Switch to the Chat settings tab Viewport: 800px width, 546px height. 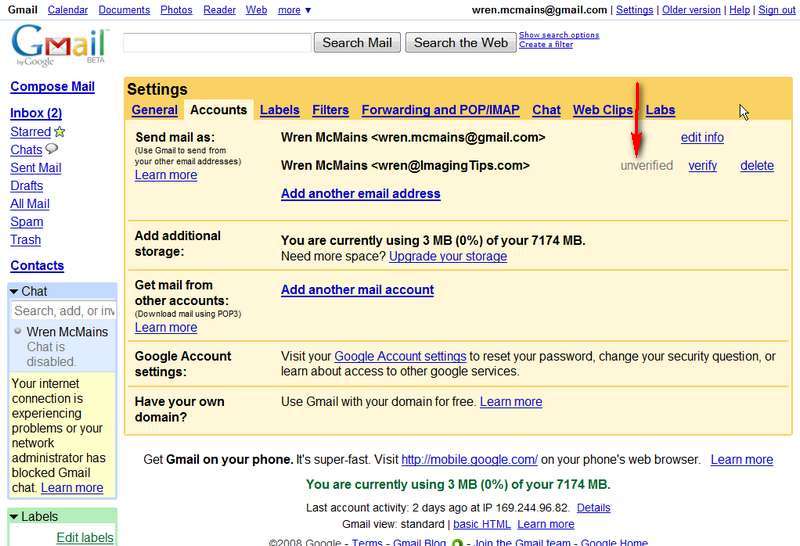(546, 110)
